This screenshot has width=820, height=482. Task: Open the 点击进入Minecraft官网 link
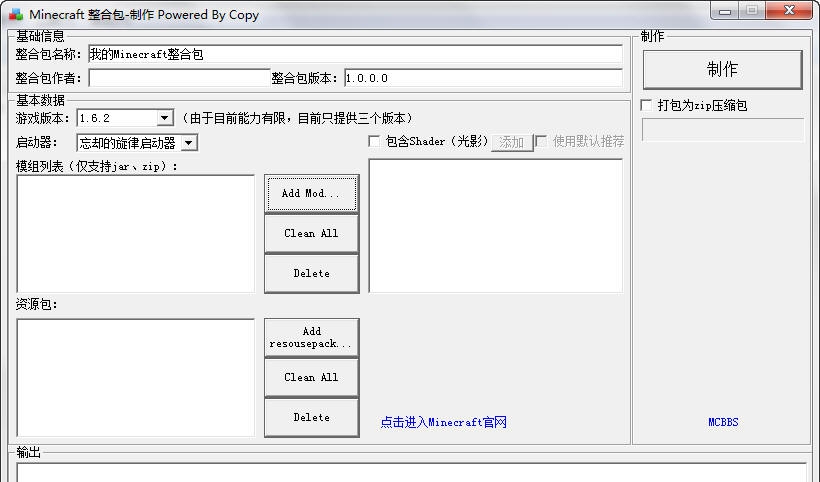[x=443, y=422]
